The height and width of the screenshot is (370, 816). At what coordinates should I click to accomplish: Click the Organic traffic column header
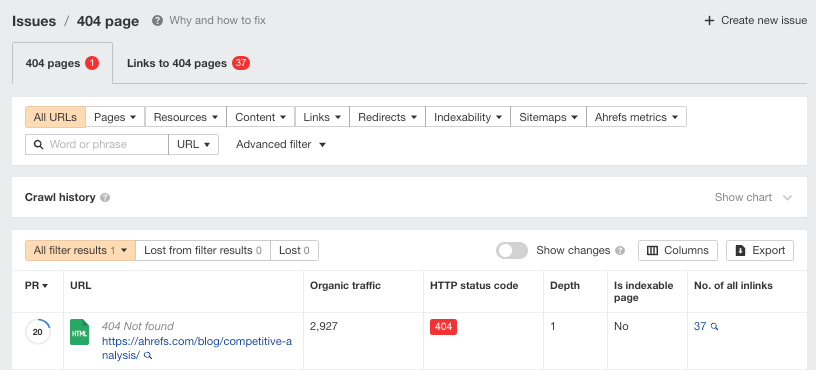(x=346, y=286)
